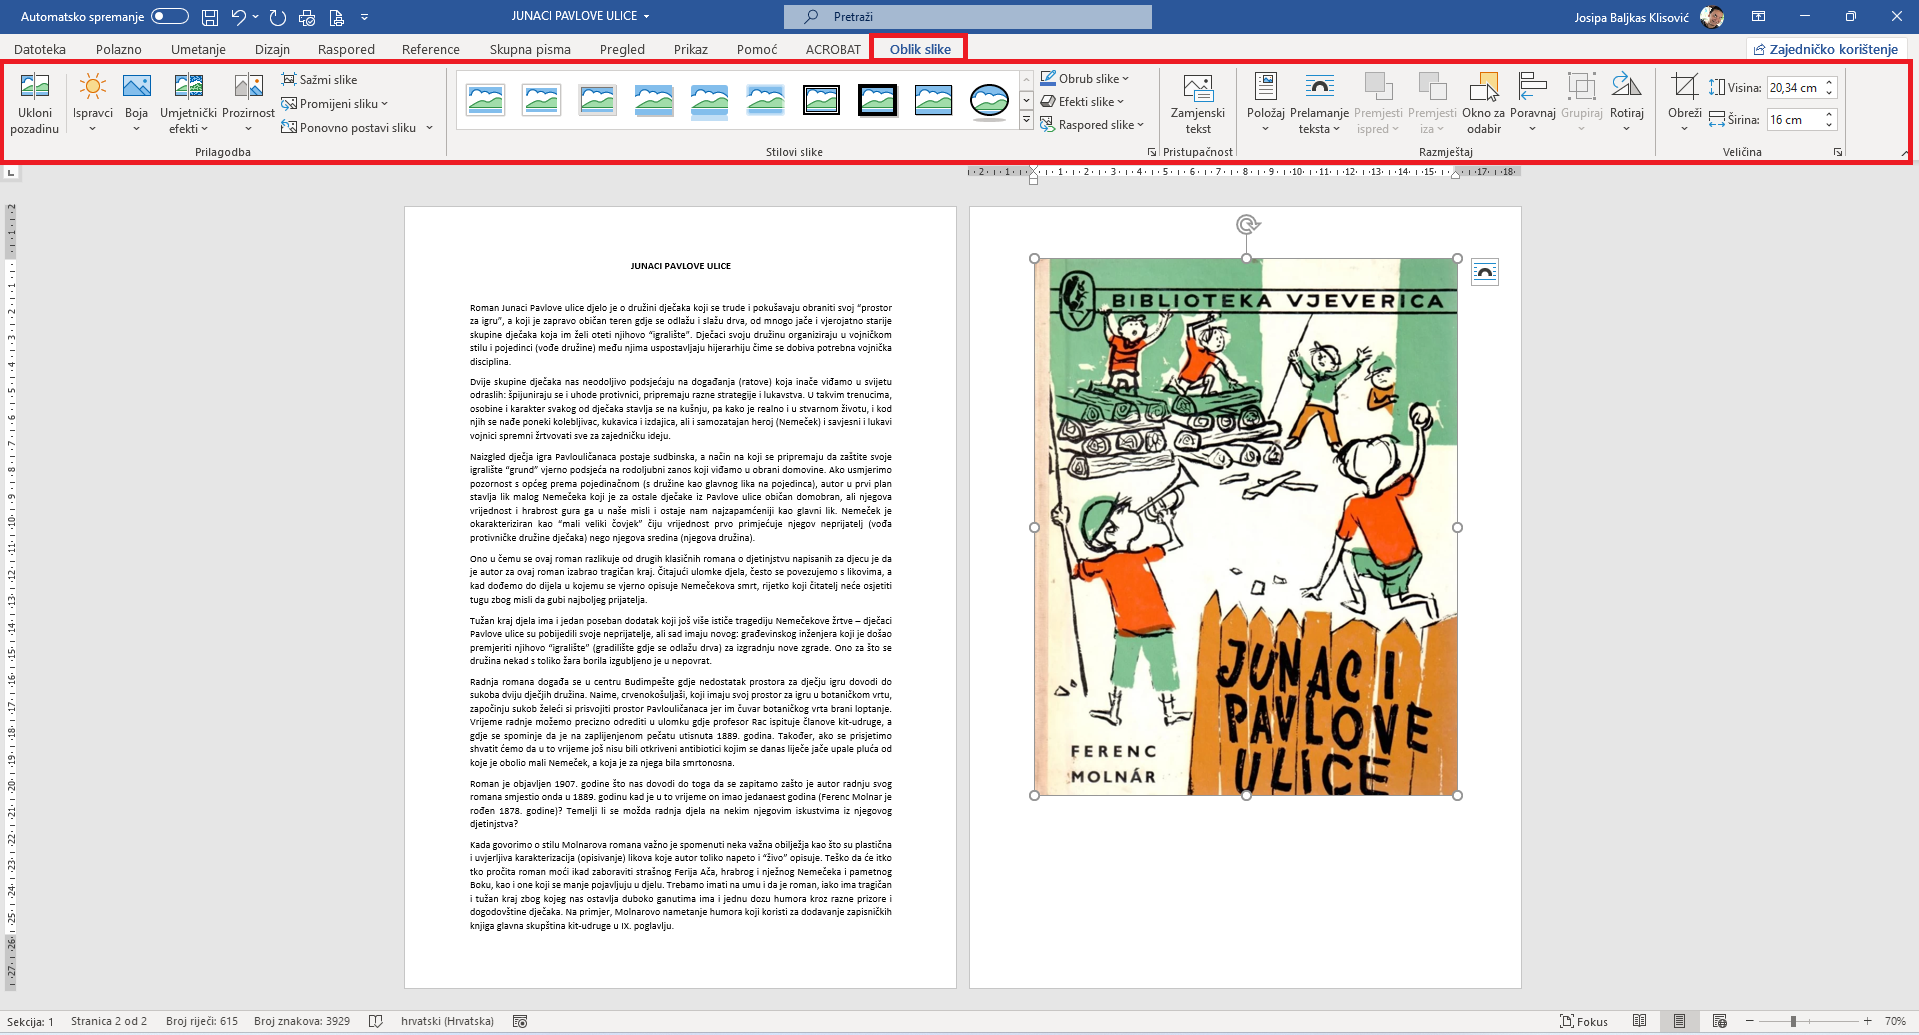Click the Obreži crop tool
Screen dimensions: 1919x1035
click(1684, 89)
